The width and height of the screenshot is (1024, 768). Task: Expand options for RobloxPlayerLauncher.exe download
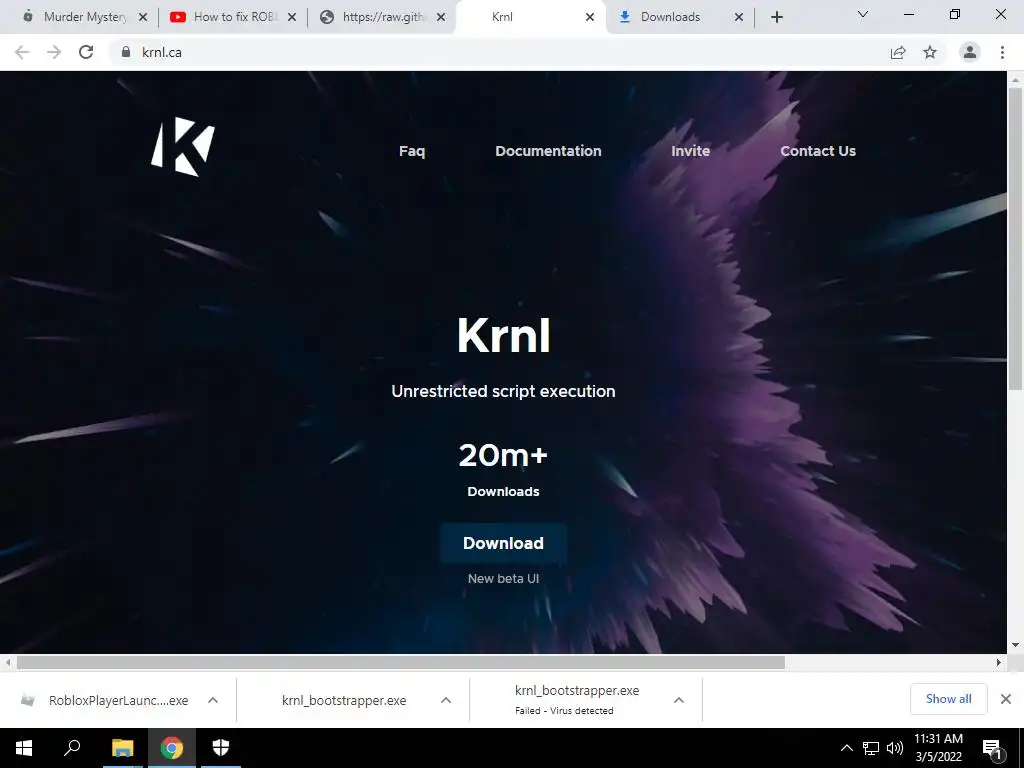point(213,700)
